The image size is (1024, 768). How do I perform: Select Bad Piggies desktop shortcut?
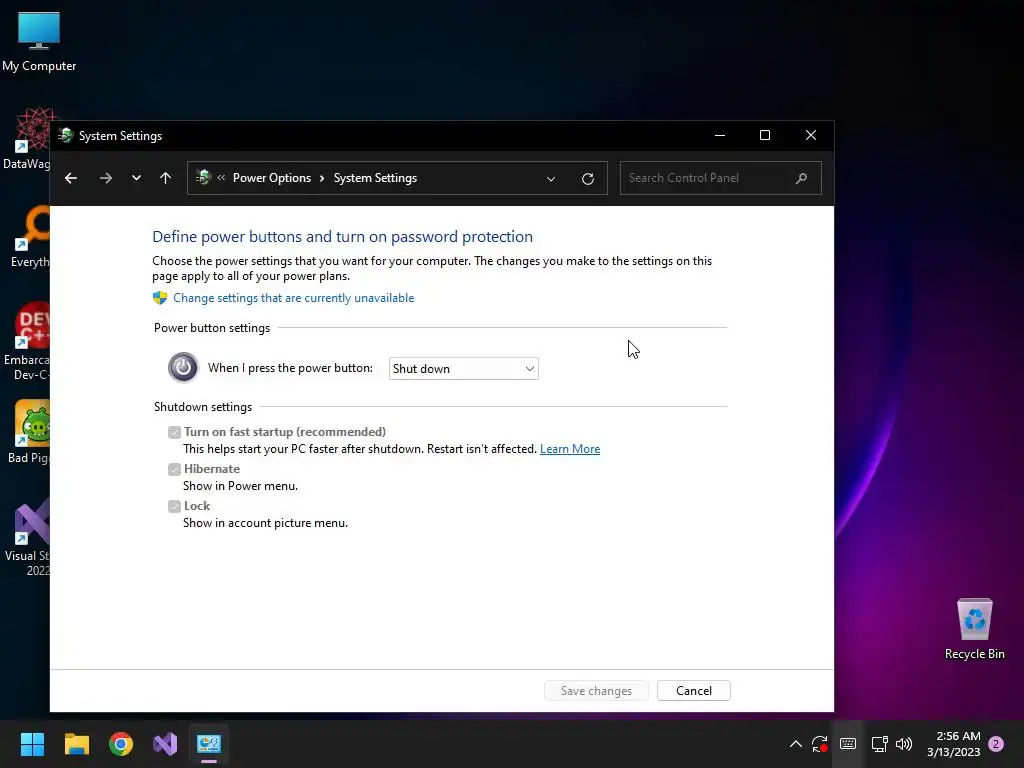click(29, 432)
